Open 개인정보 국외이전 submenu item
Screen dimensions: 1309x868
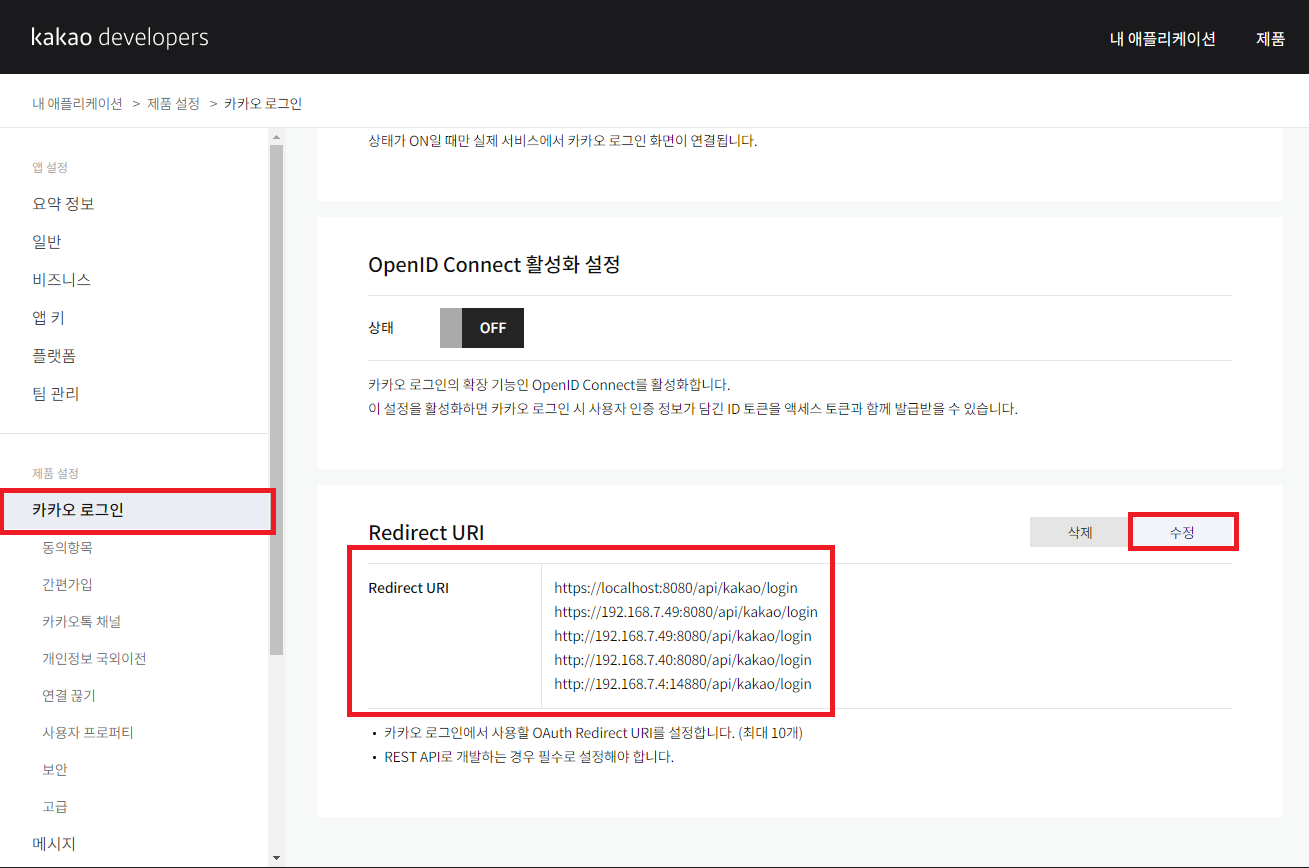[94, 659]
